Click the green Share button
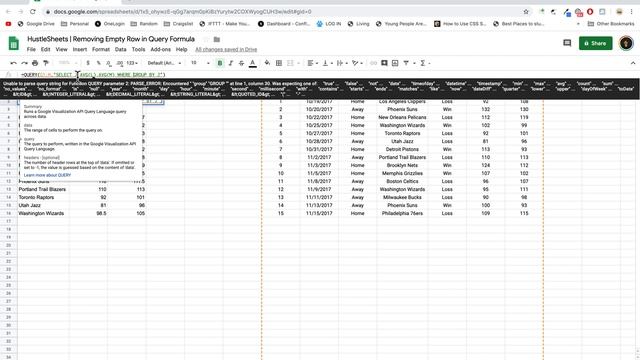Image resolution: width=640 pixels, height=360 pixels. (596, 43)
